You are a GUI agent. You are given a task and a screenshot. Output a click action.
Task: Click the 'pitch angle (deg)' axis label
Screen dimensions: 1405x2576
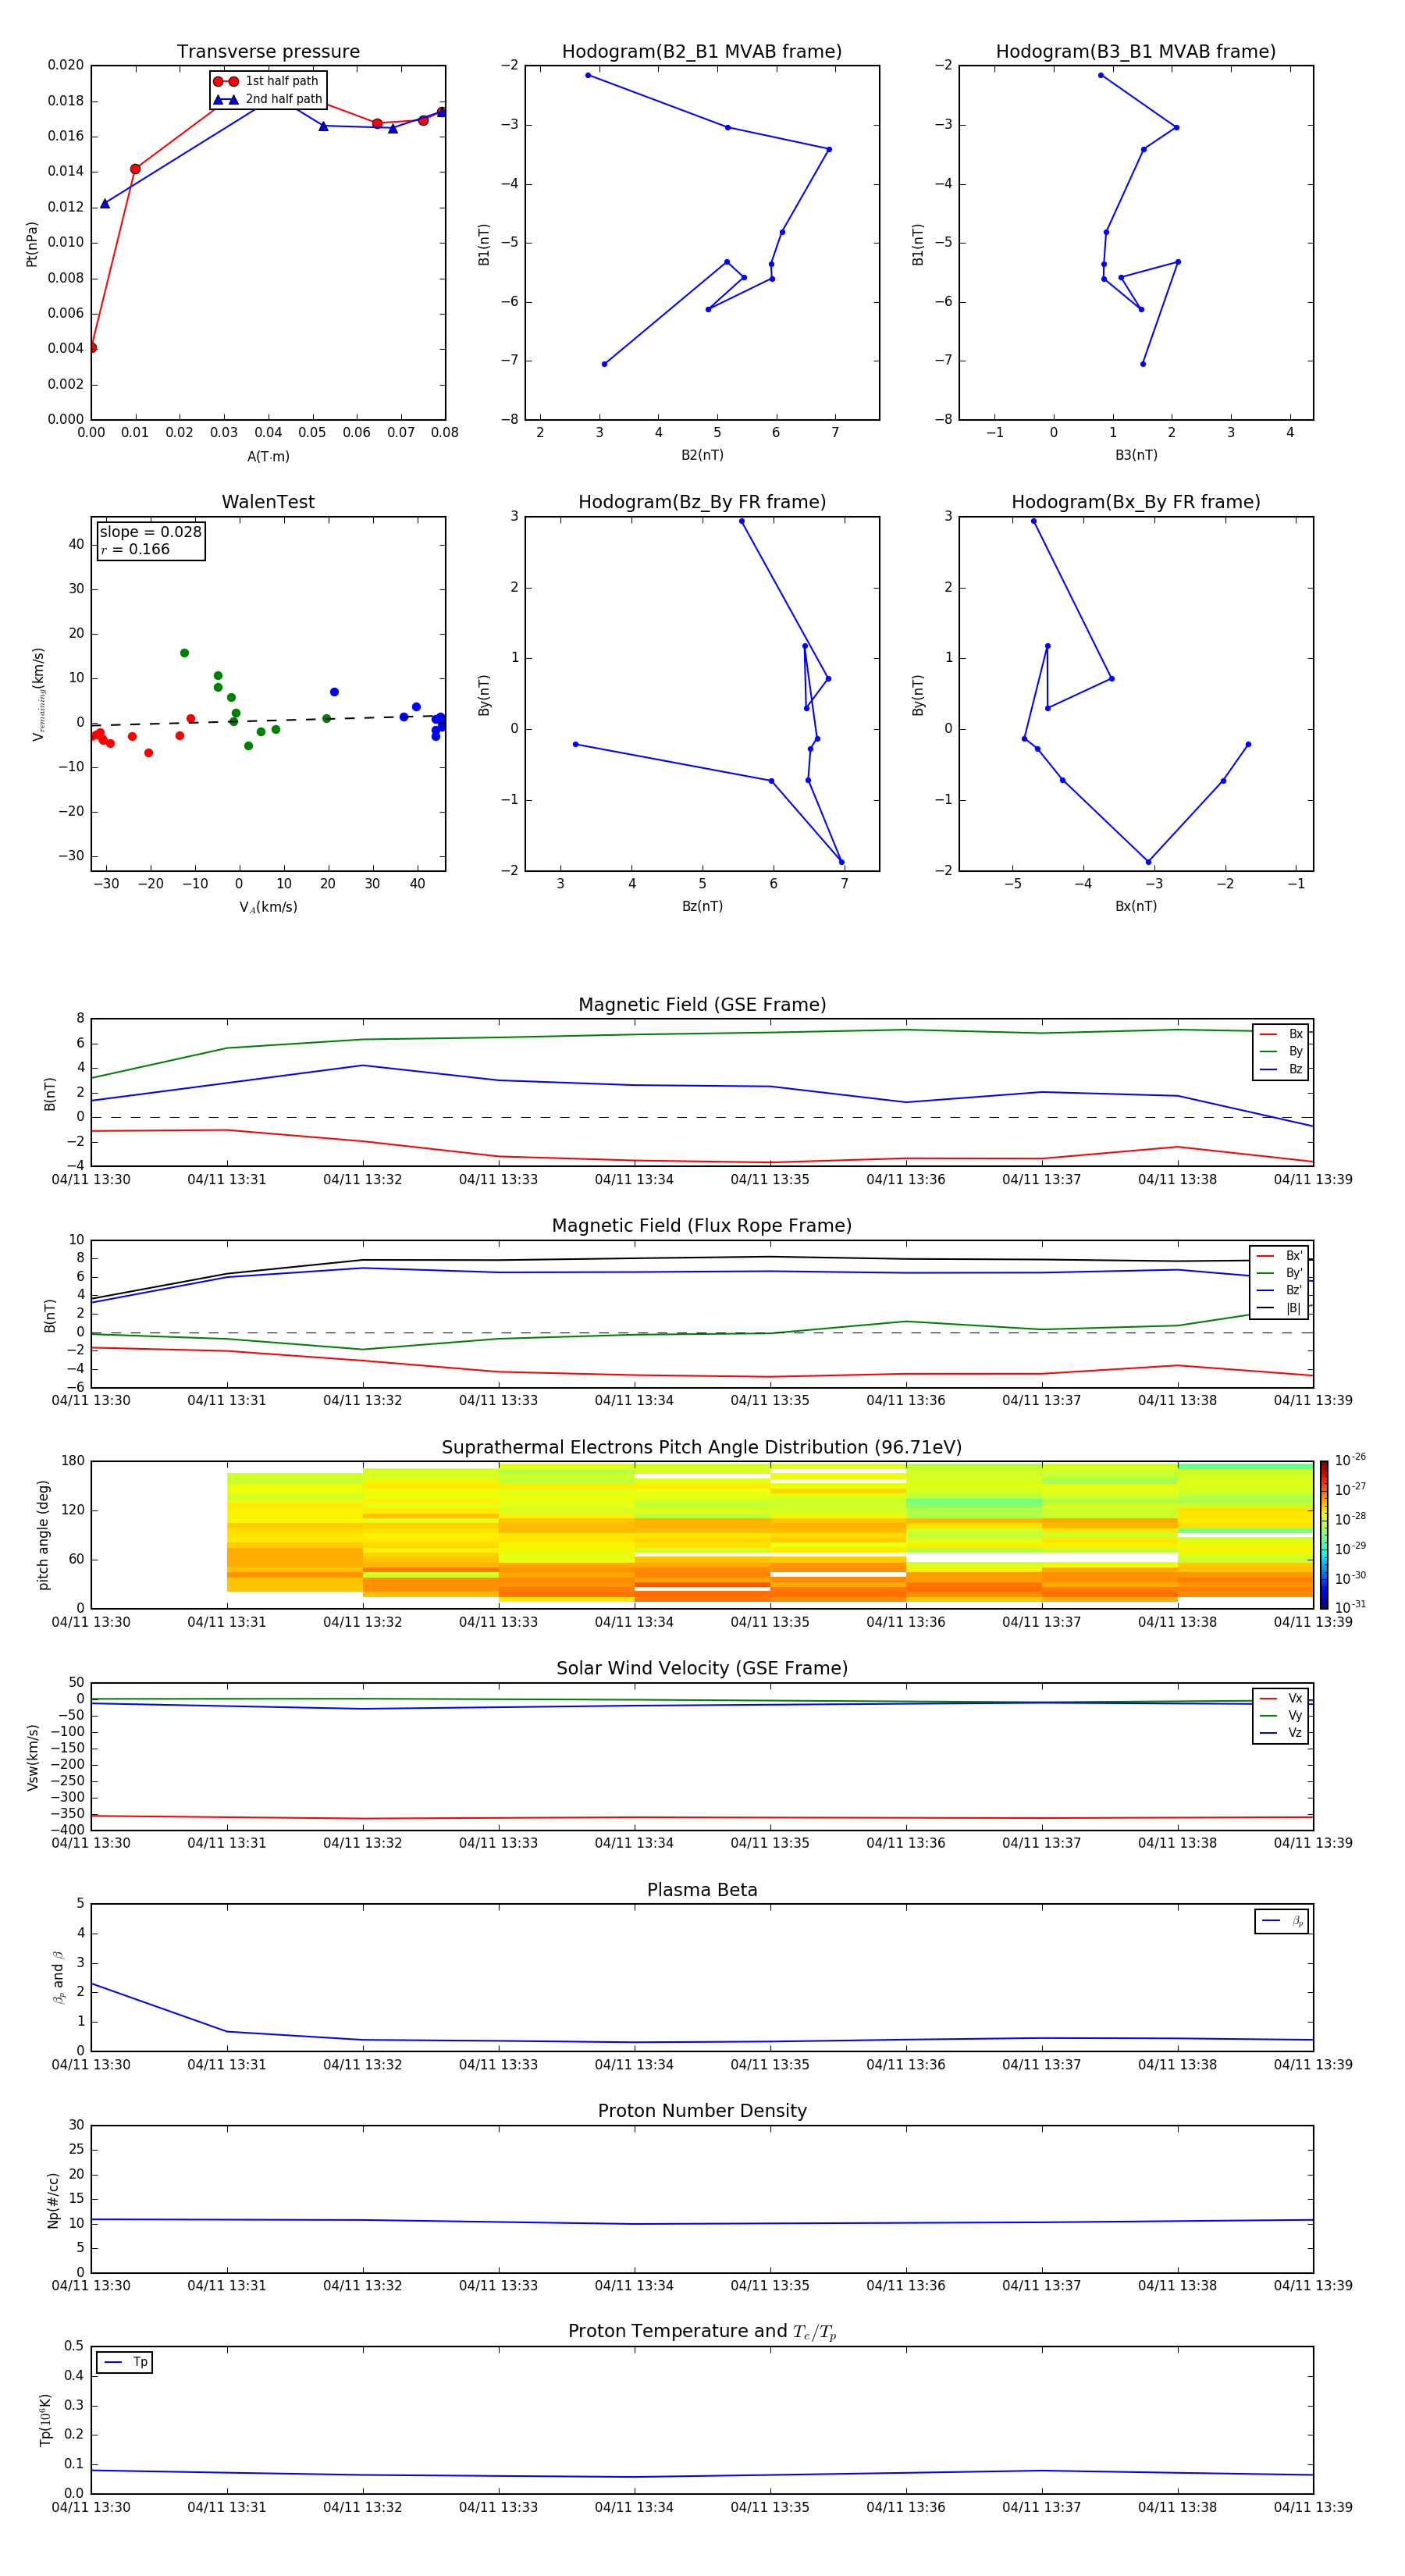(43, 1535)
